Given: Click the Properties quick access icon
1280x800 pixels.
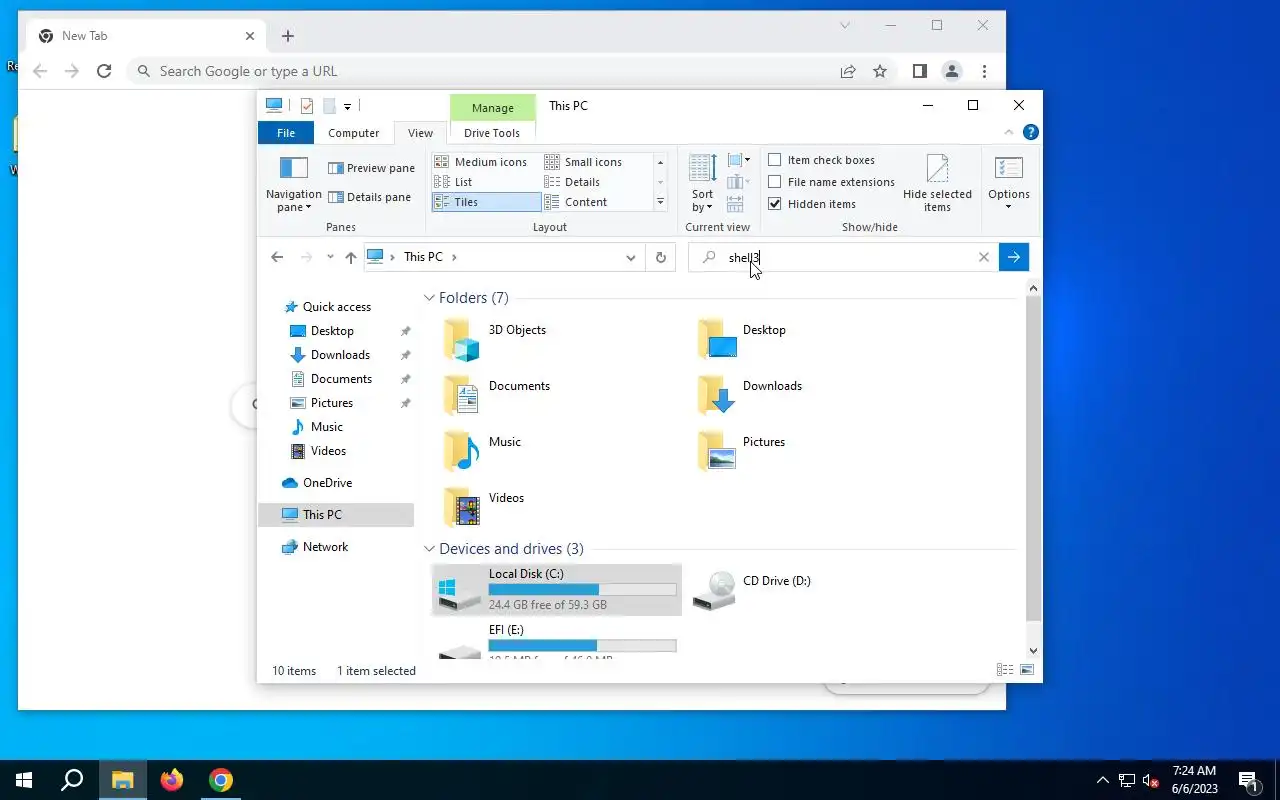Looking at the screenshot, I should coord(307,106).
